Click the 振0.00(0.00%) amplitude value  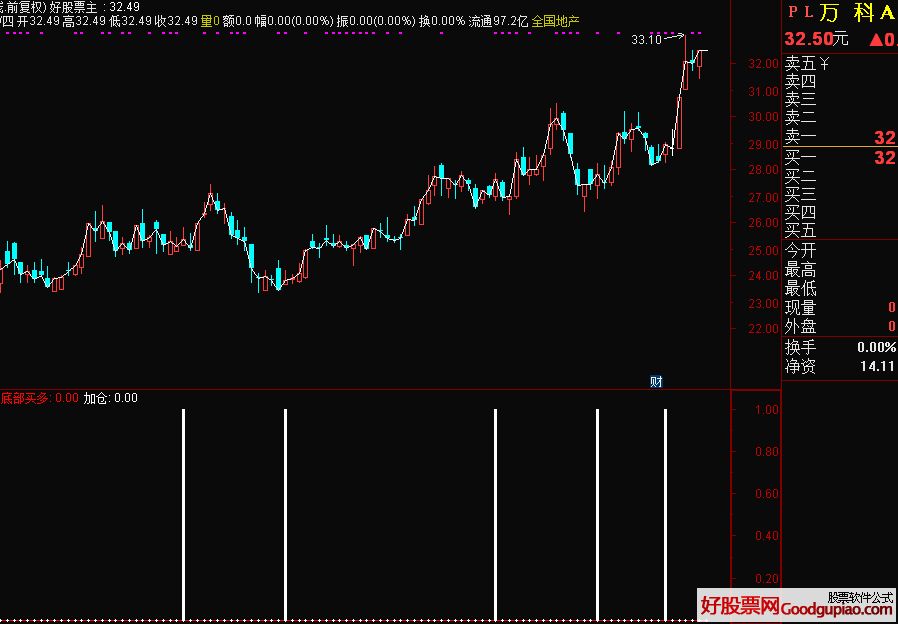point(376,22)
